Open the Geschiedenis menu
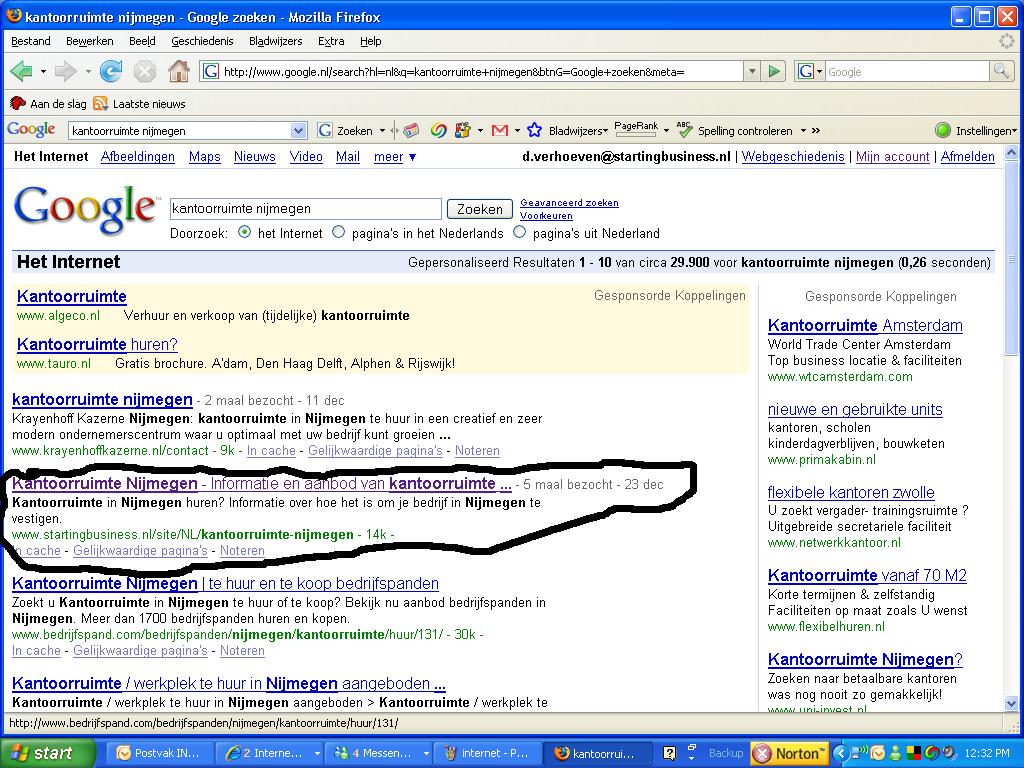This screenshot has width=1024, height=768. click(202, 41)
